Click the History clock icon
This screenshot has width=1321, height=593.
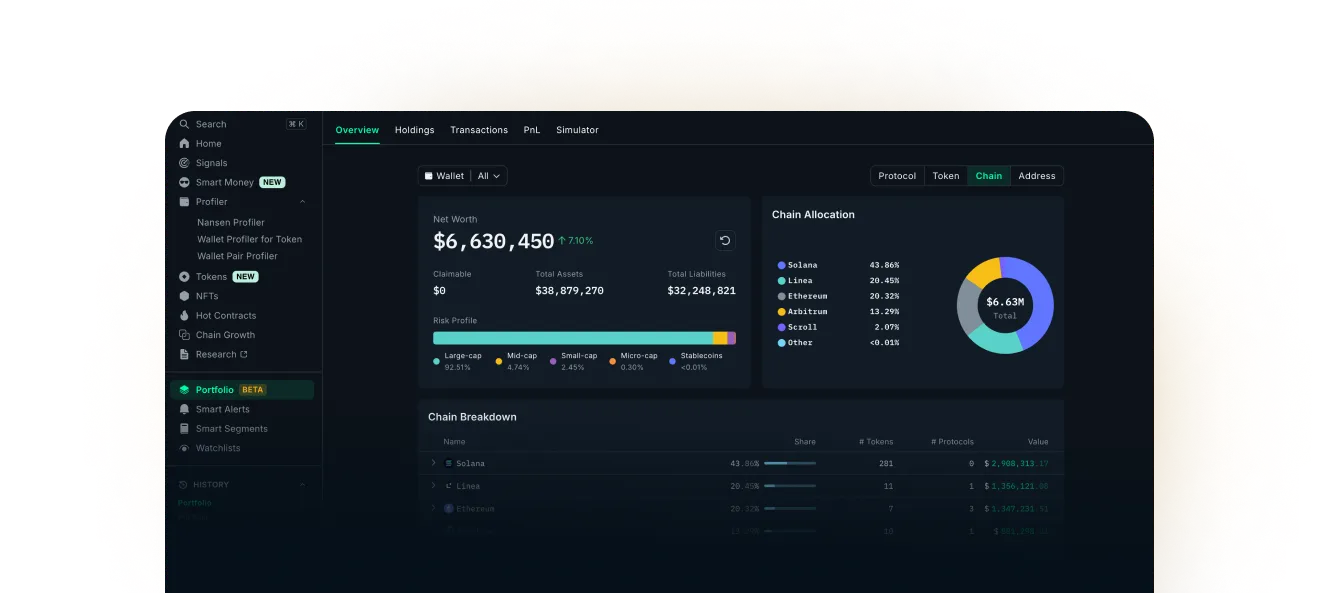tap(183, 484)
